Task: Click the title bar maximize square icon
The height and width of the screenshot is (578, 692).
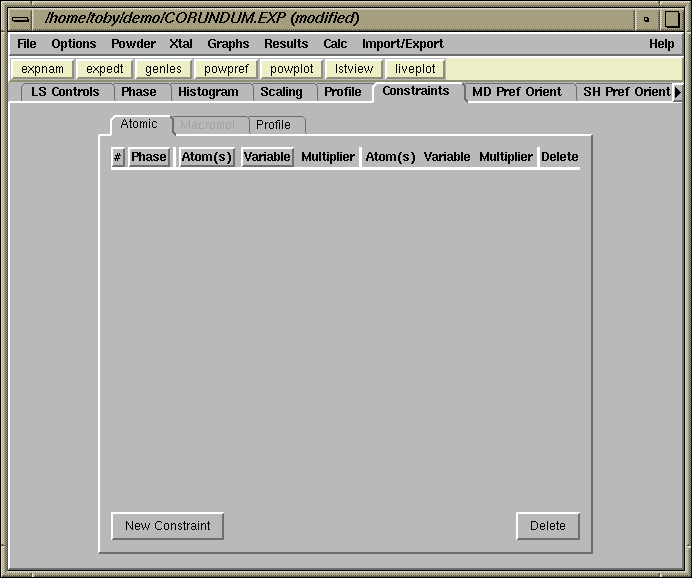Action: 672,19
